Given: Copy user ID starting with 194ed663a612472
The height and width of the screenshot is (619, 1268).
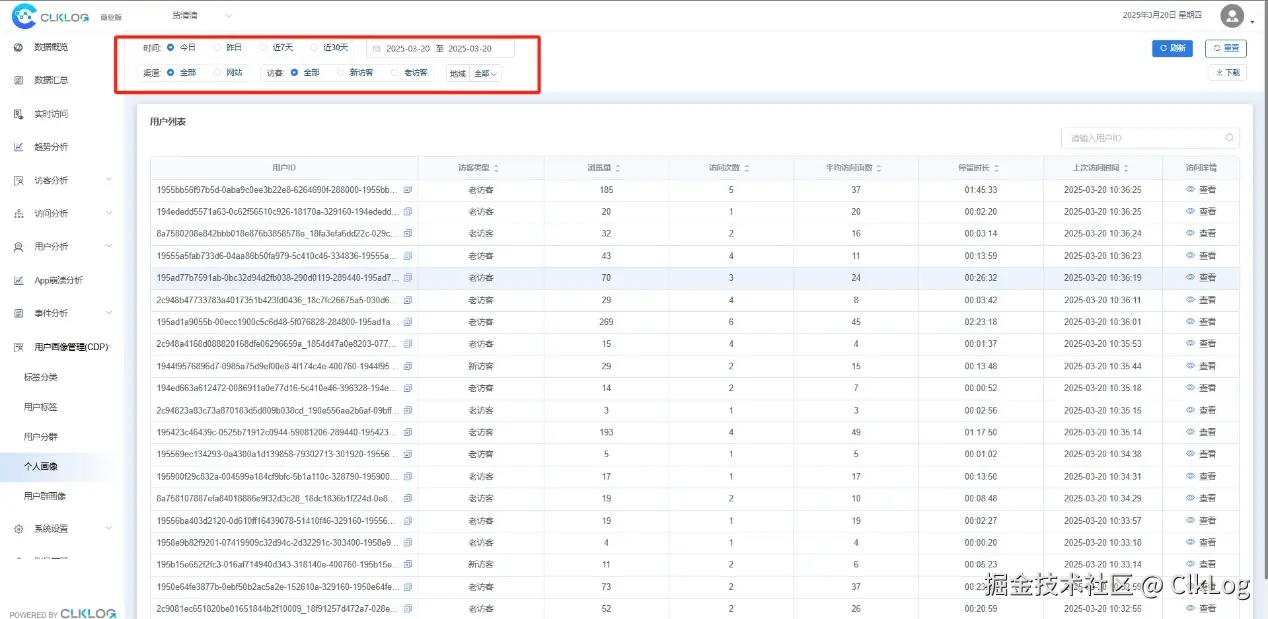Looking at the screenshot, I should [x=407, y=388].
